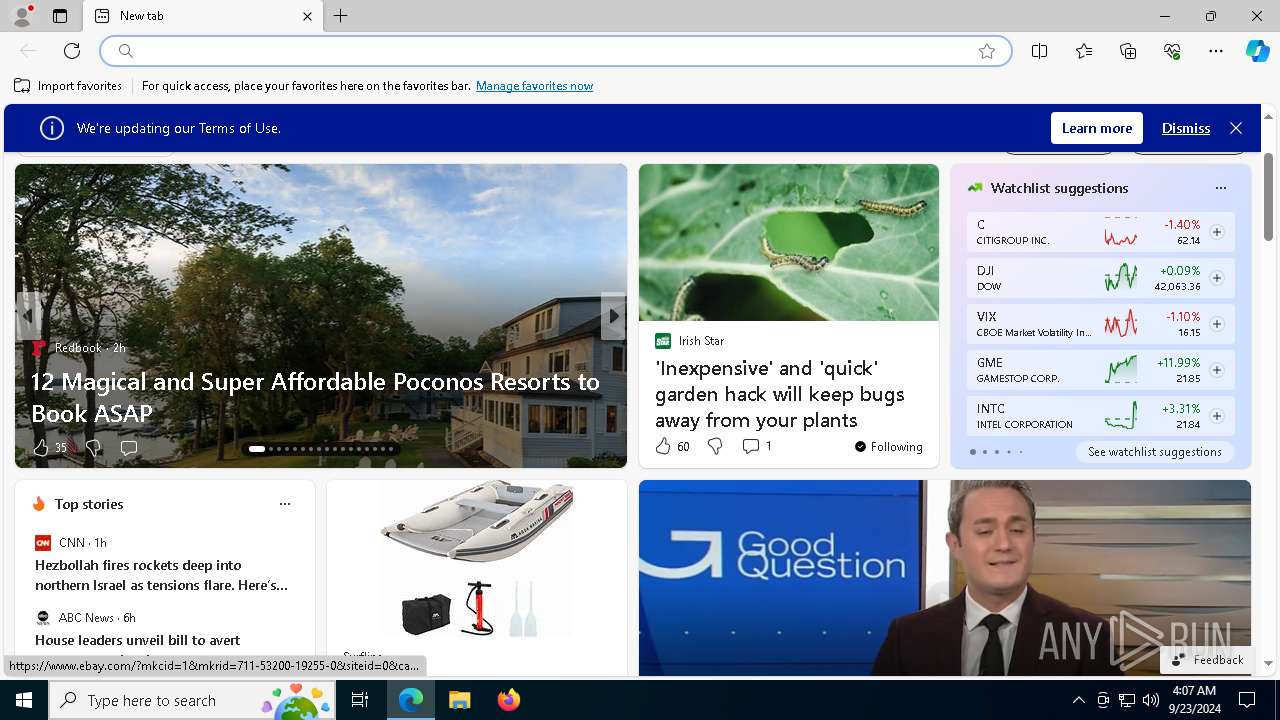The width and height of the screenshot is (1280, 720).
Task: Click into the address bar field
Action: point(555,51)
